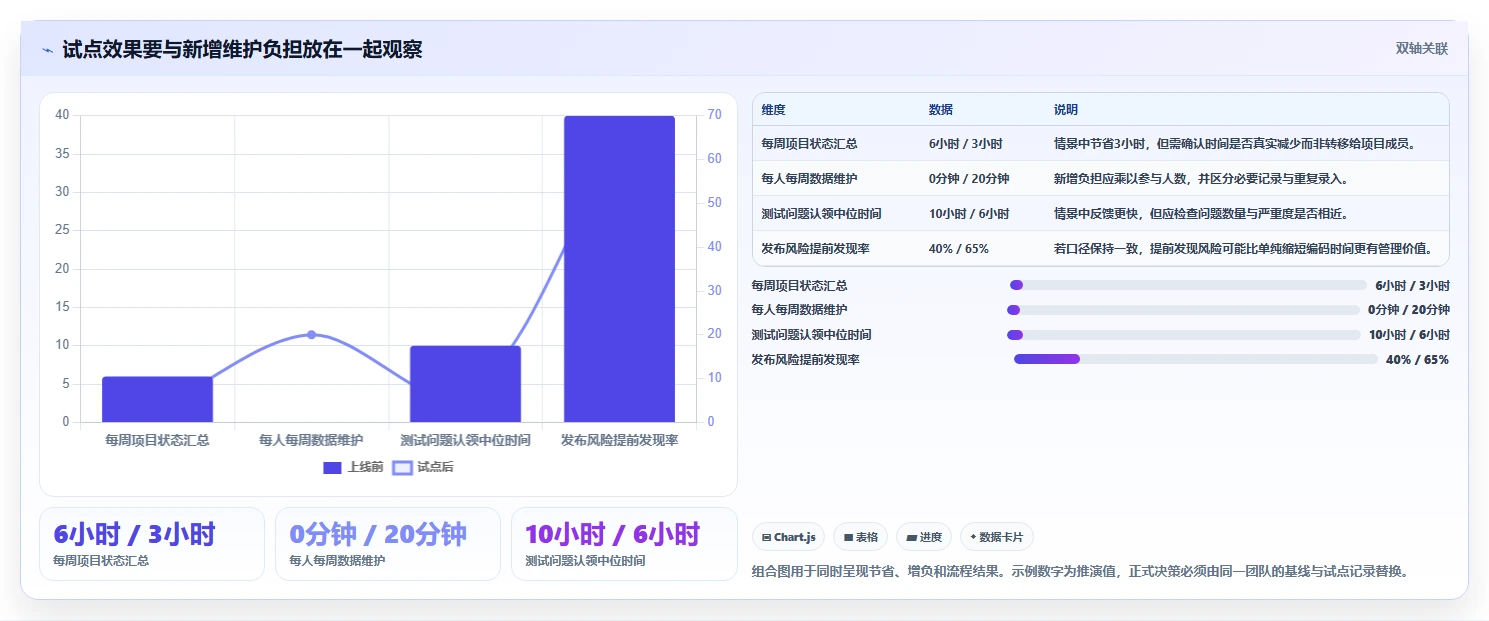This screenshot has width=1489, height=621.
Task: Click the tall 发布风险提前发现率 bar
Action: (x=619, y=269)
